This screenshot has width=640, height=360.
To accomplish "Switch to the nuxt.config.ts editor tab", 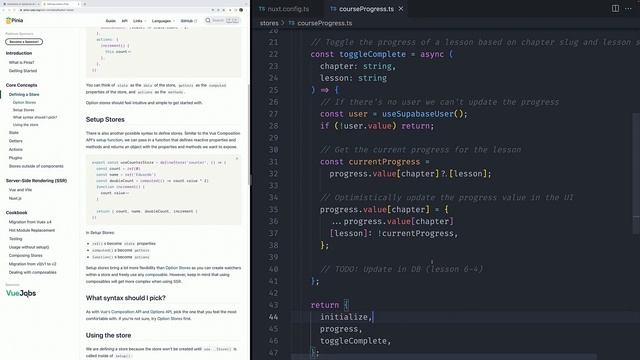I will point(284,9).
